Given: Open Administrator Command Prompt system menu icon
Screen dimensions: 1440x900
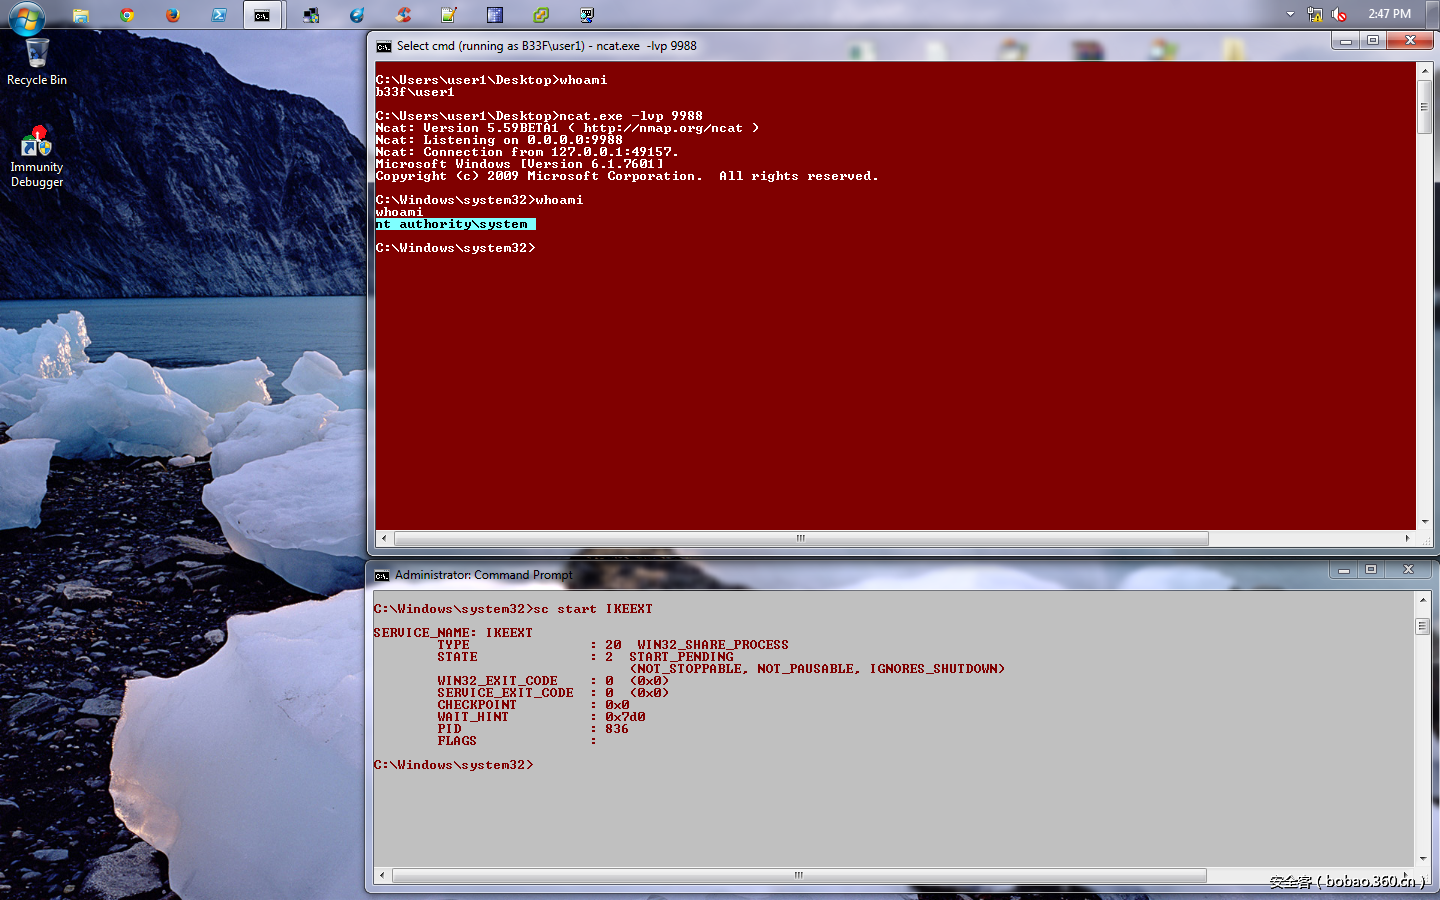Looking at the screenshot, I should pyautogui.click(x=381, y=575).
